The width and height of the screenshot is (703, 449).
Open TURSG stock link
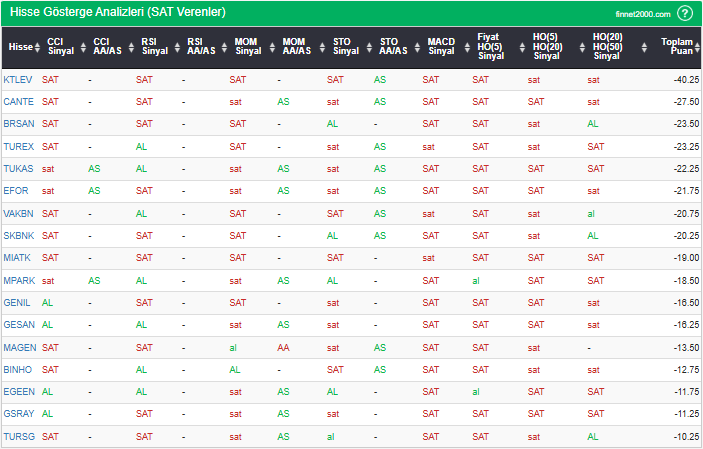coord(19,436)
